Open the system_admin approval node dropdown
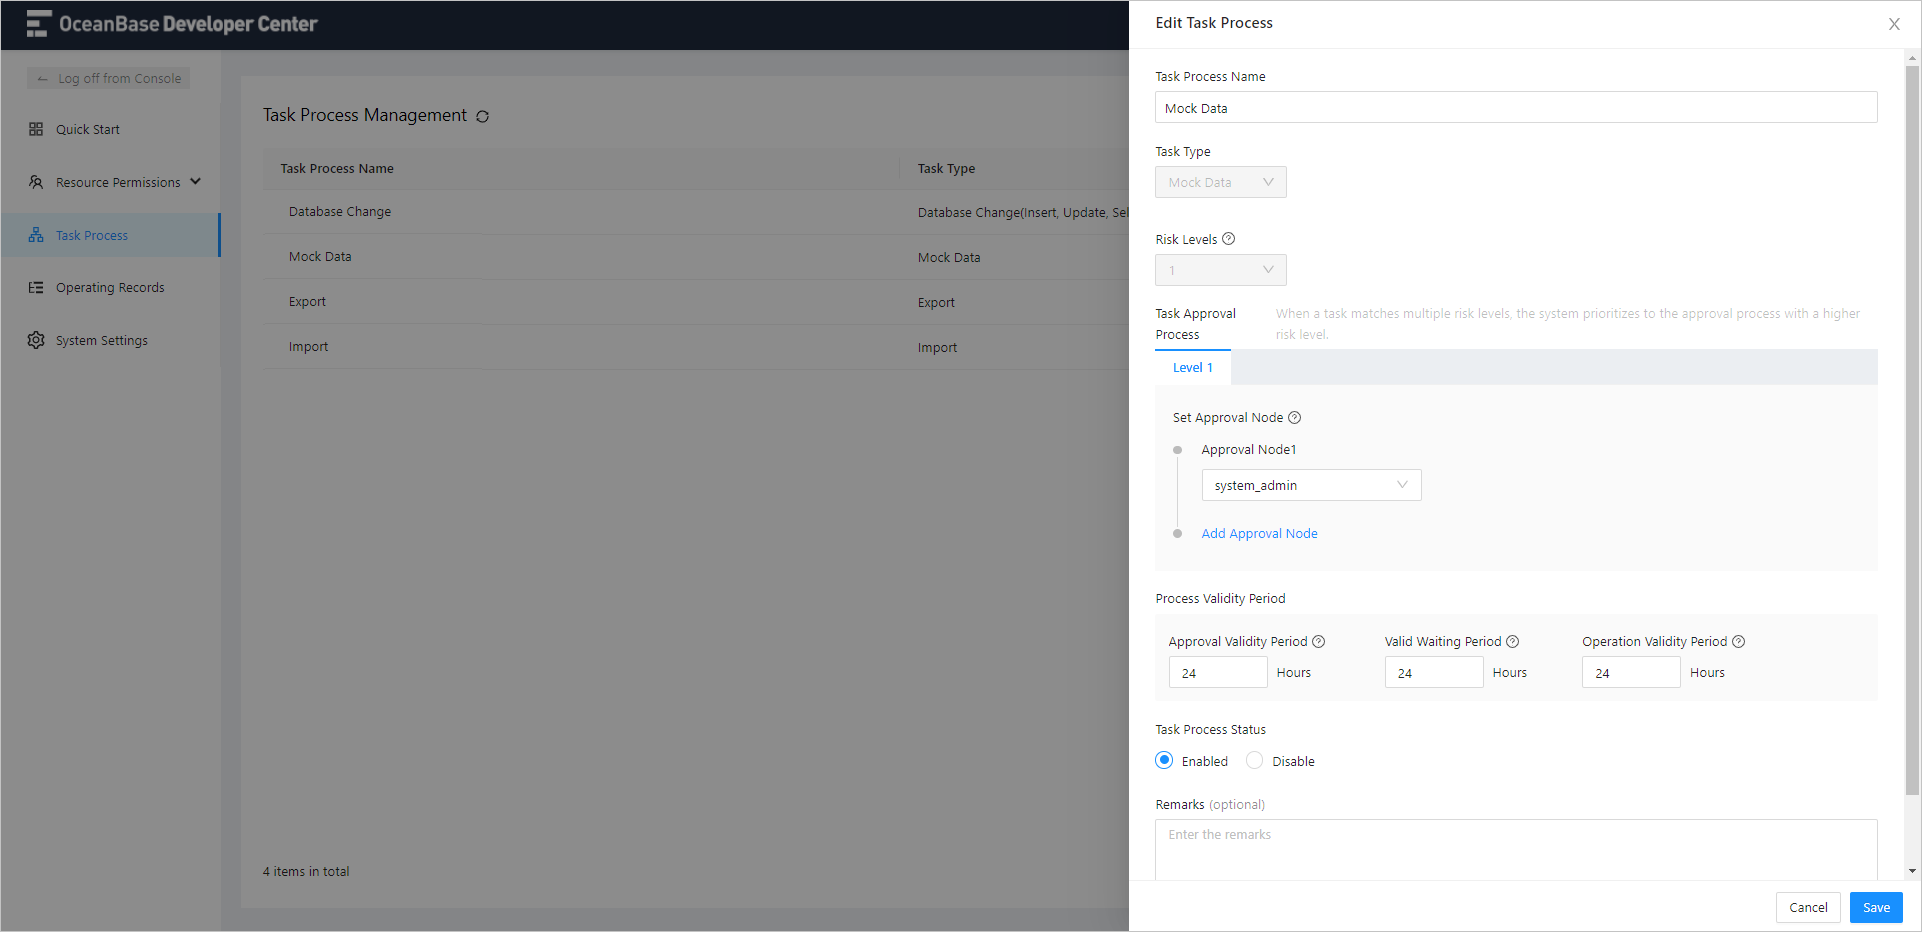The height and width of the screenshot is (932, 1922). tap(1311, 485)
